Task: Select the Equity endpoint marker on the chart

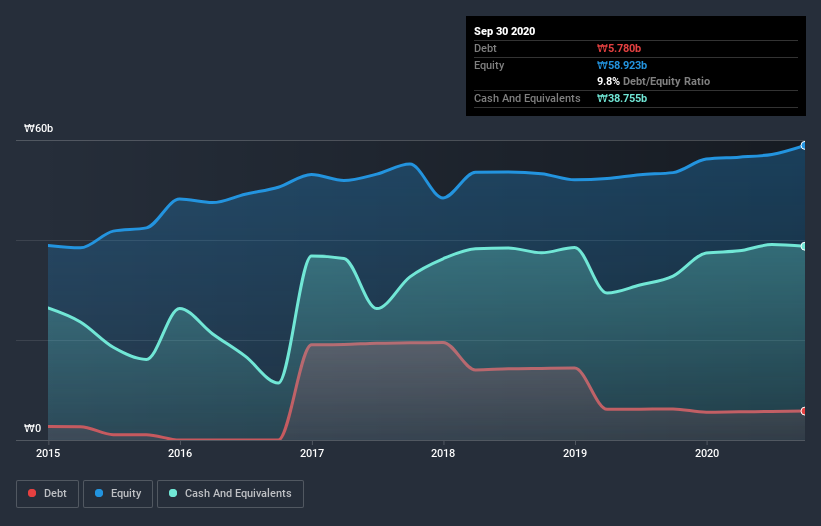Action: click(804, 146)
